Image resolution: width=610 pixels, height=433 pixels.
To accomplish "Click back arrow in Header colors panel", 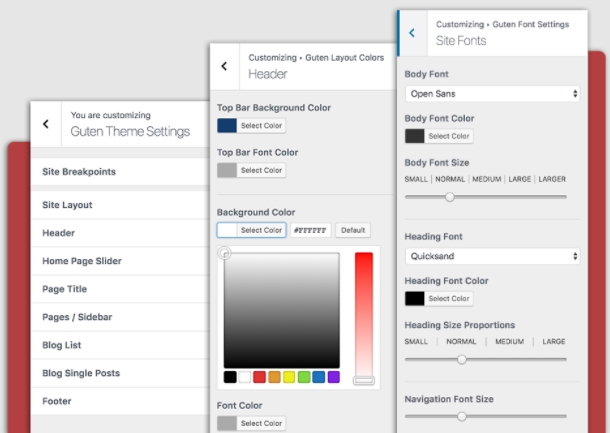I will click(x=224, y=66).
